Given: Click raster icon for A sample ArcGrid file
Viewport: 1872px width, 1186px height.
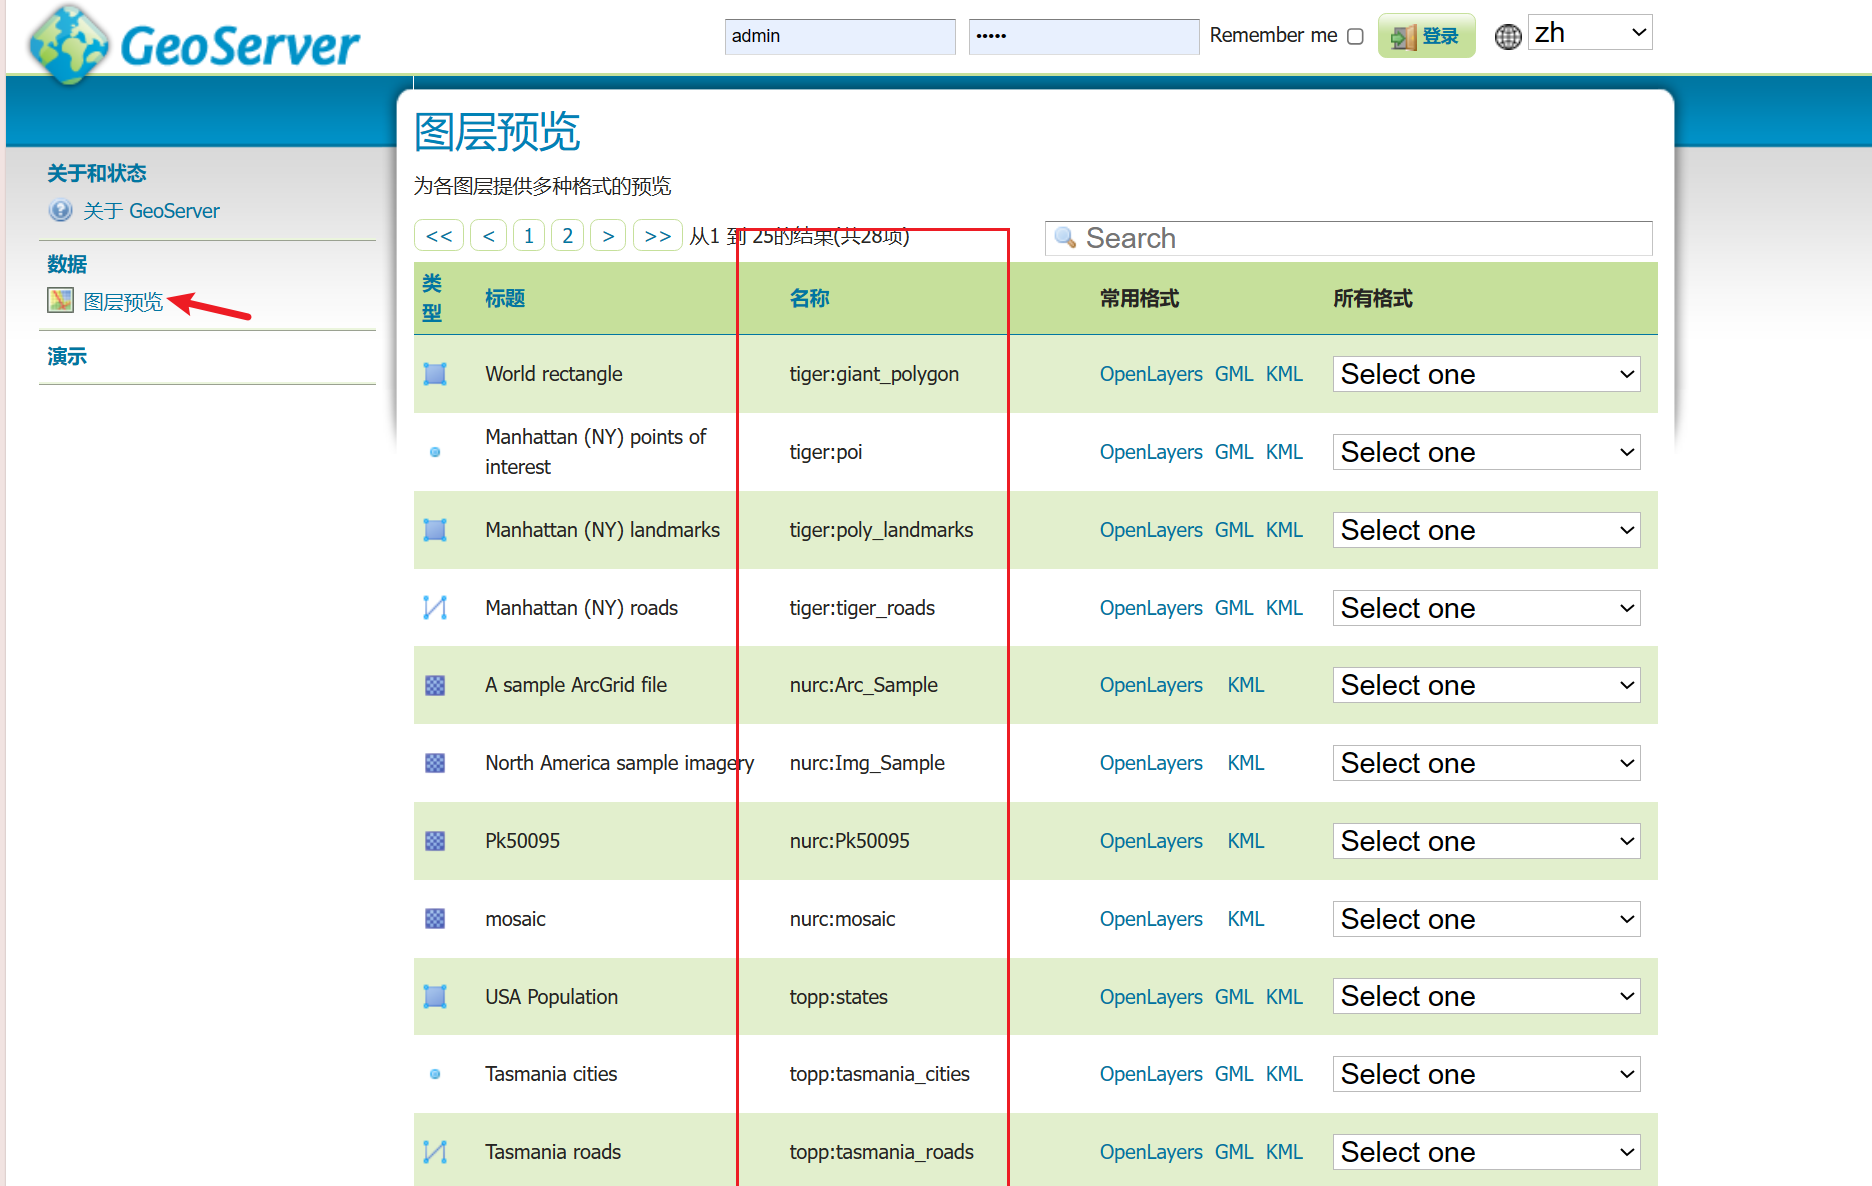Looking at the screenshot, I should (x=435, y=686).
